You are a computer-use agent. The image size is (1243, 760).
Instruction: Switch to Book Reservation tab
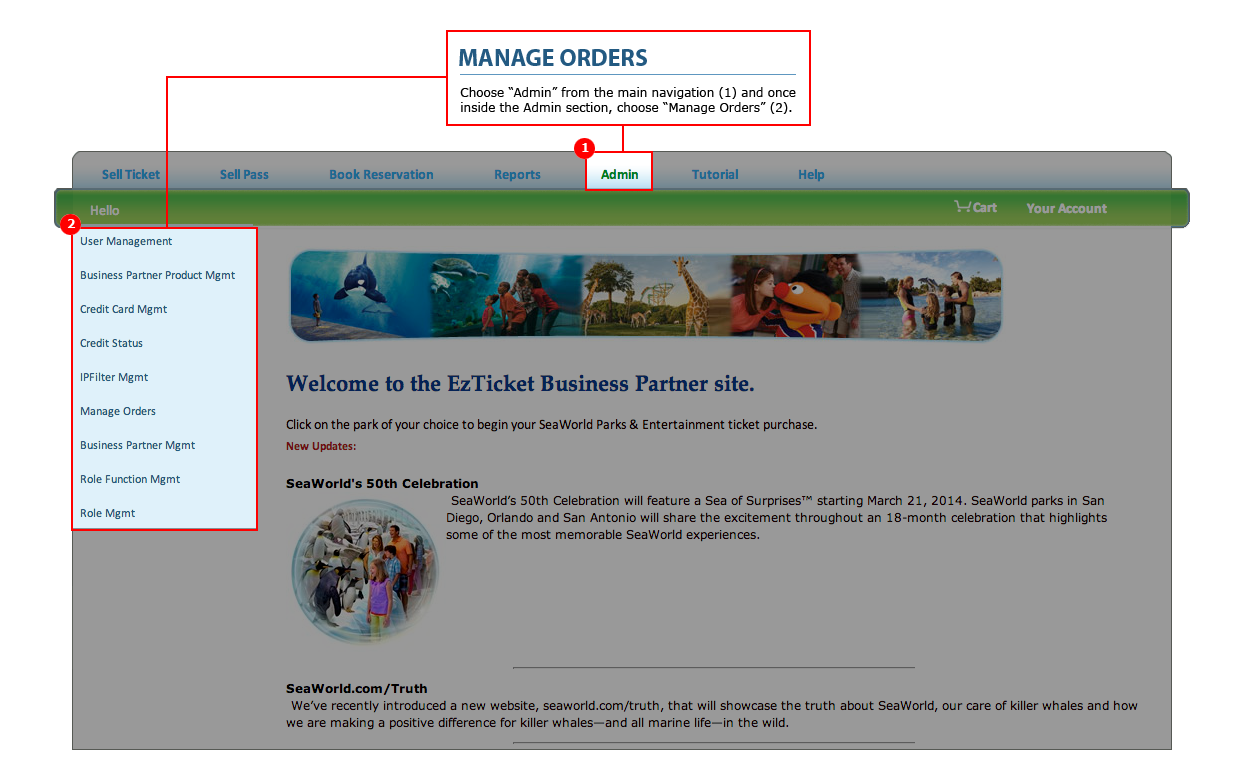[381, 175]
